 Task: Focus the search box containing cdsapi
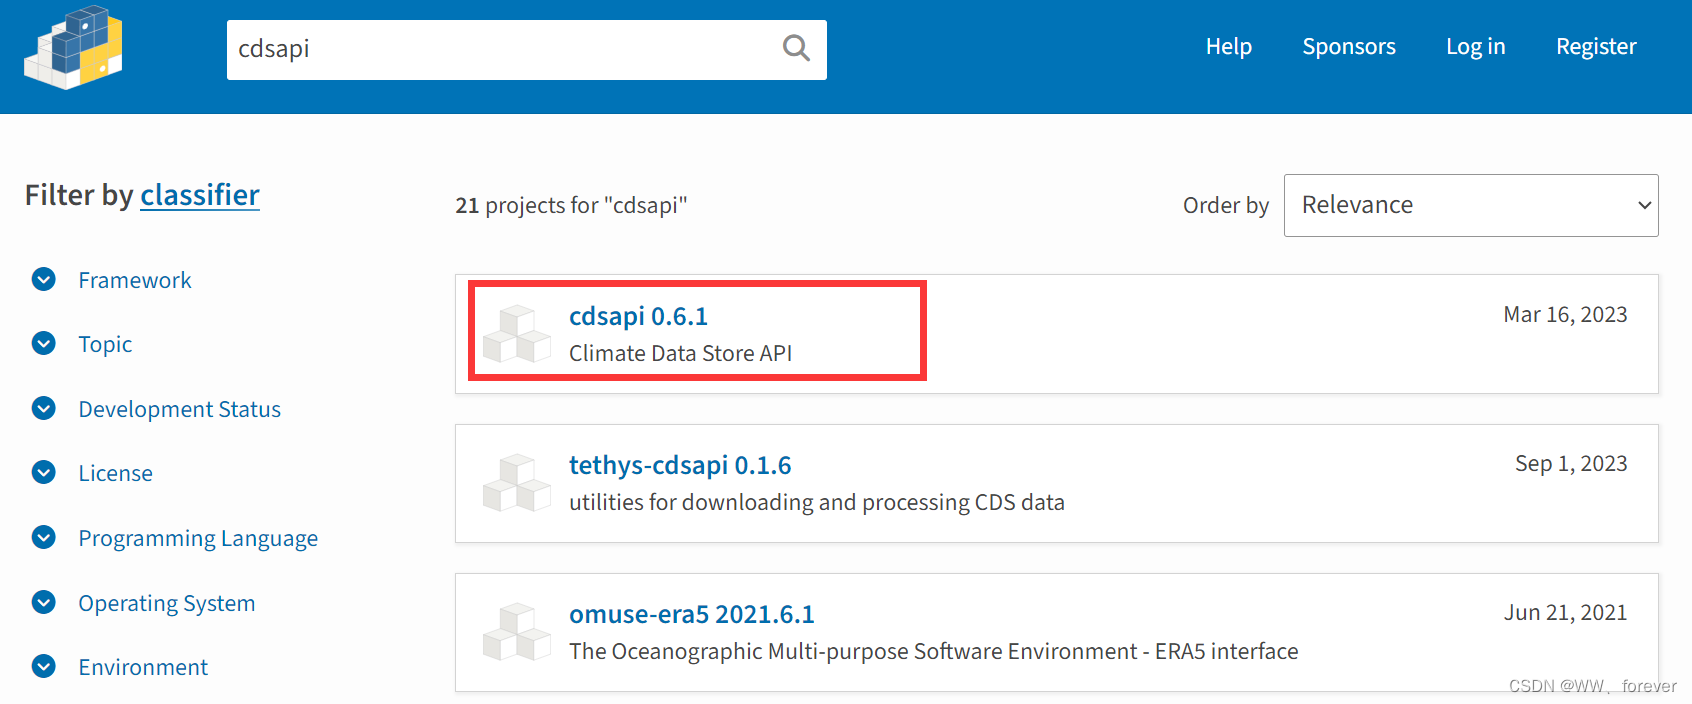click(x=500, y=49)
